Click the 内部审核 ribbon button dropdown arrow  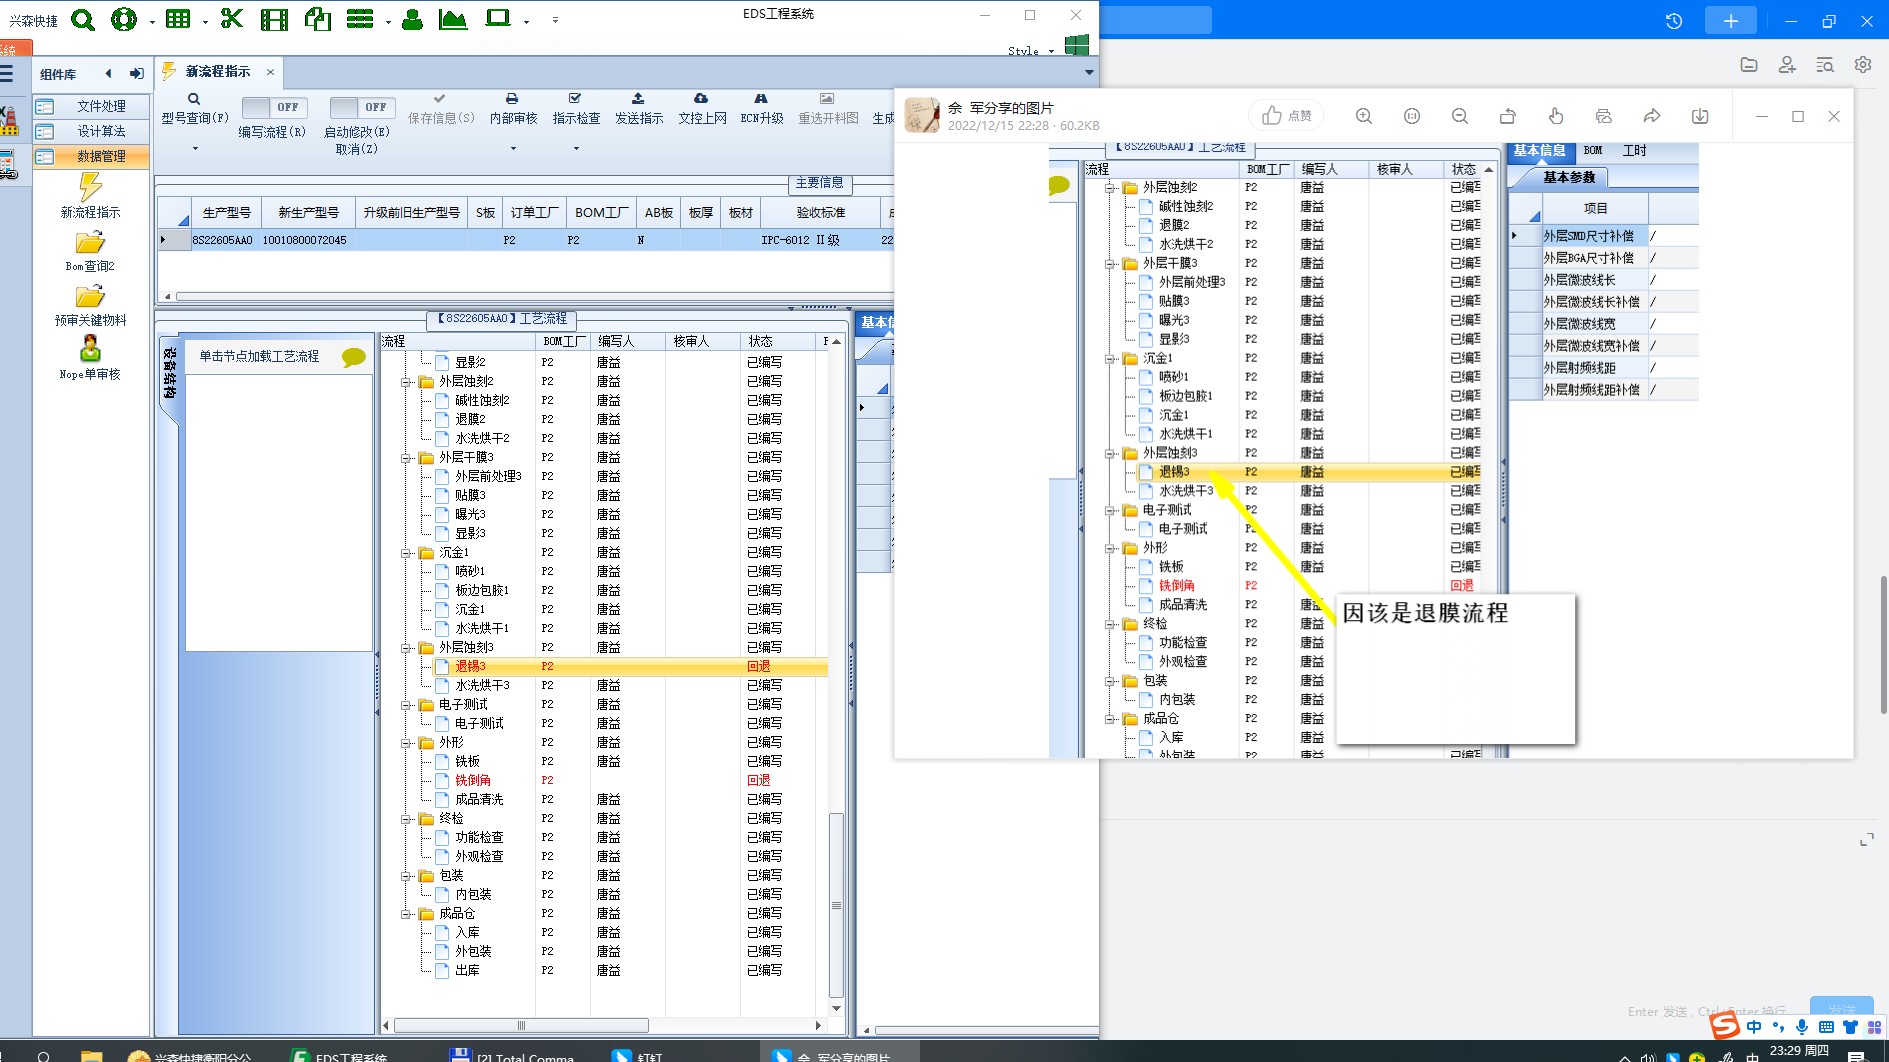[513, 149]
